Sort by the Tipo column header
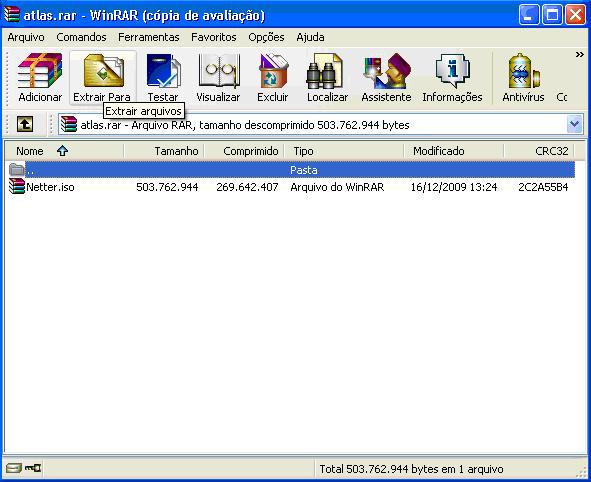The width and height of the screenshot is (591, 482). pos(344,151)
